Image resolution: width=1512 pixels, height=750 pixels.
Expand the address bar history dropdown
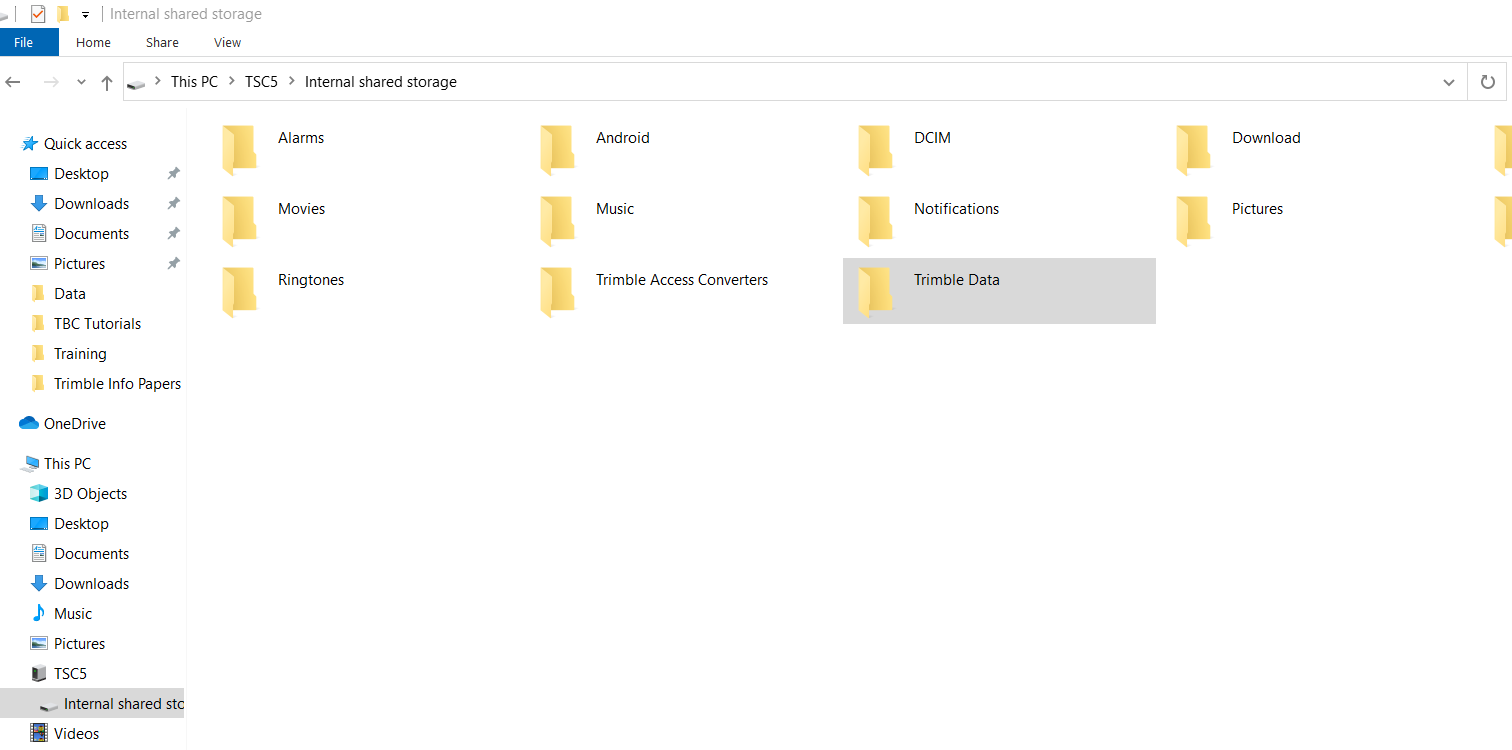[x=1448, y=83]
